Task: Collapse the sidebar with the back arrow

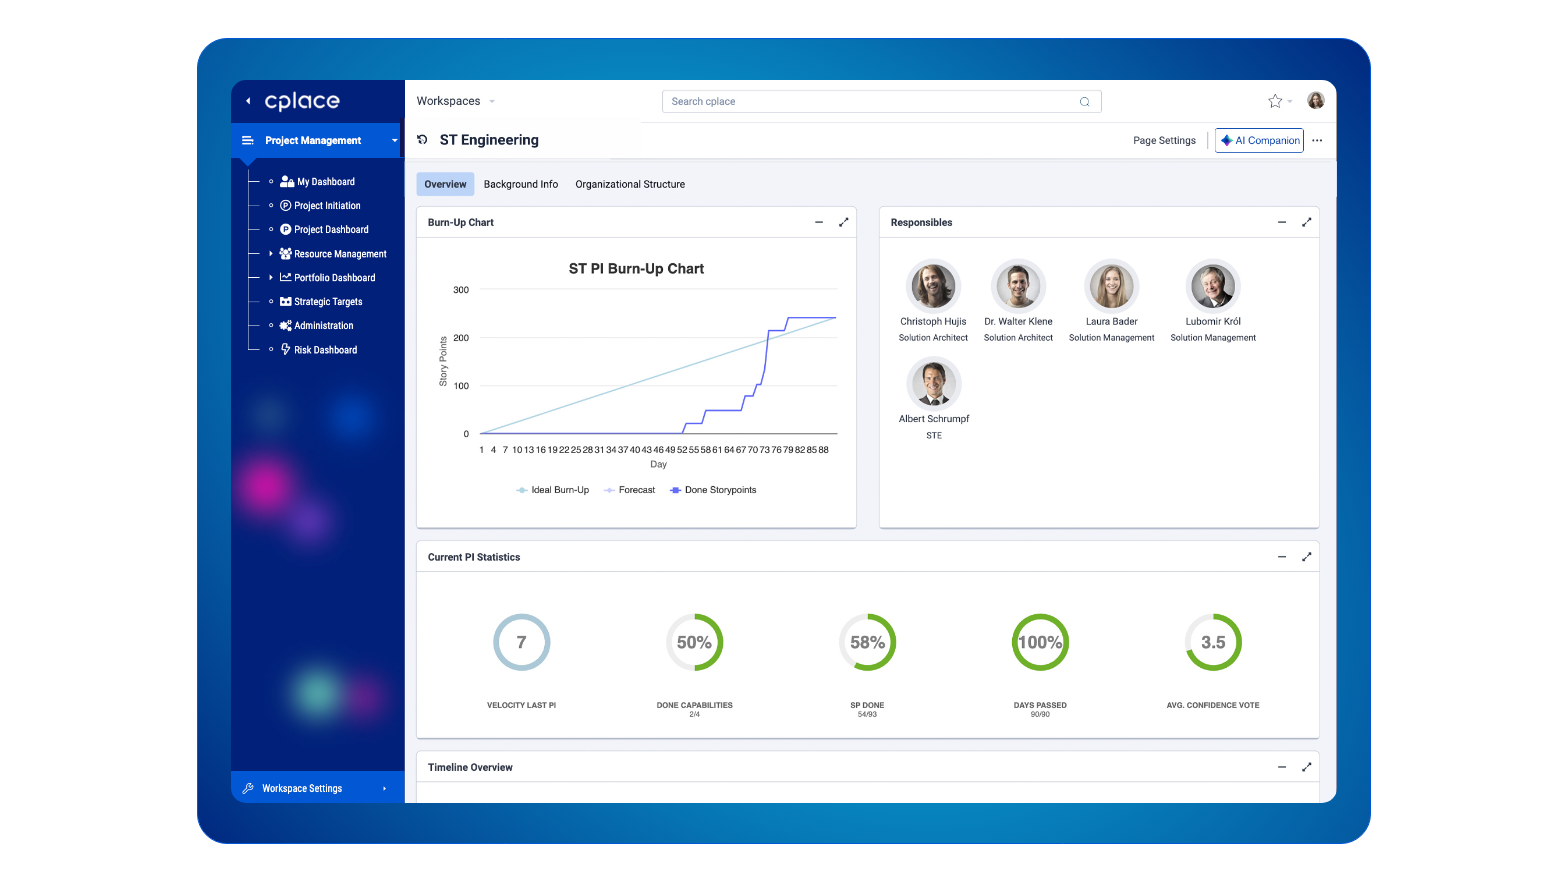Action: 248,101
